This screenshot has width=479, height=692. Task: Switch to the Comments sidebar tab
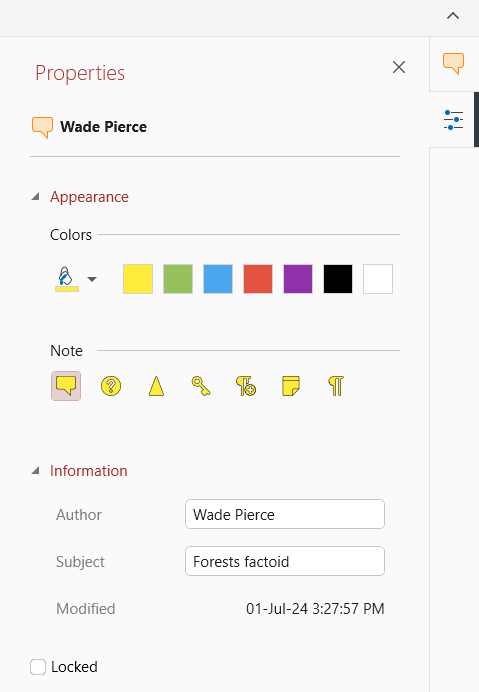click(453, 64)
